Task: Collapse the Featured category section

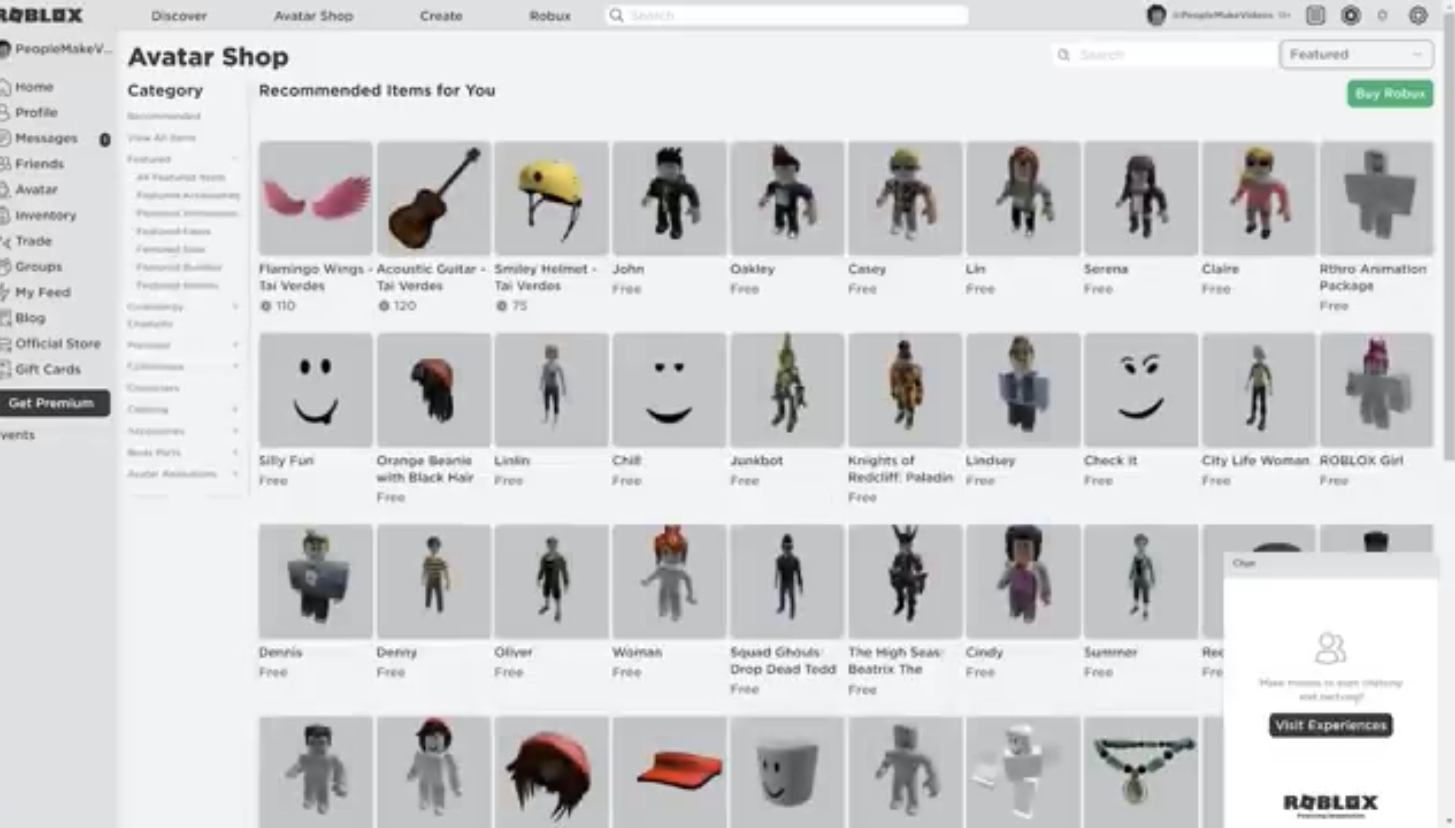Action: coord(235,159)
